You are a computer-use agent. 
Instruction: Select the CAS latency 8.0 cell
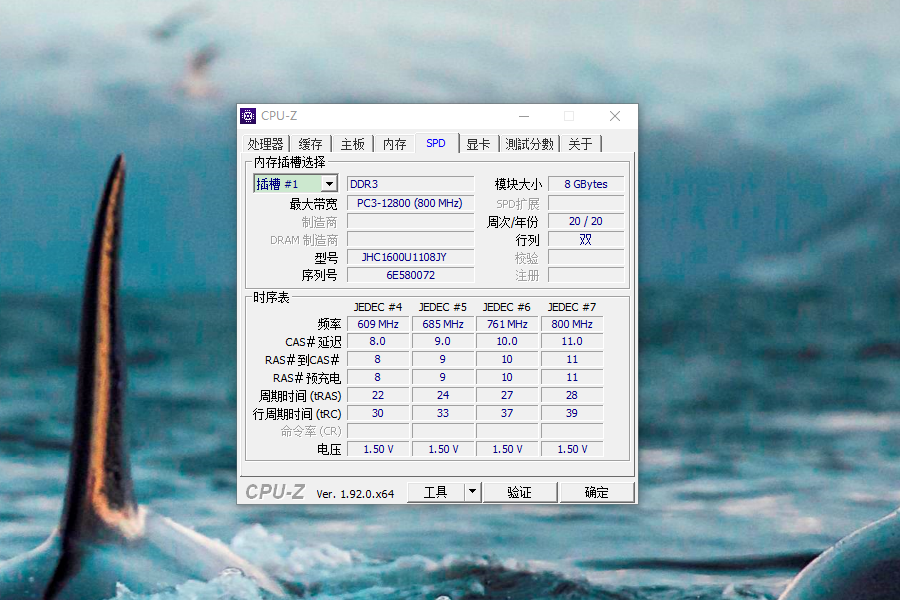click(378, 341)
